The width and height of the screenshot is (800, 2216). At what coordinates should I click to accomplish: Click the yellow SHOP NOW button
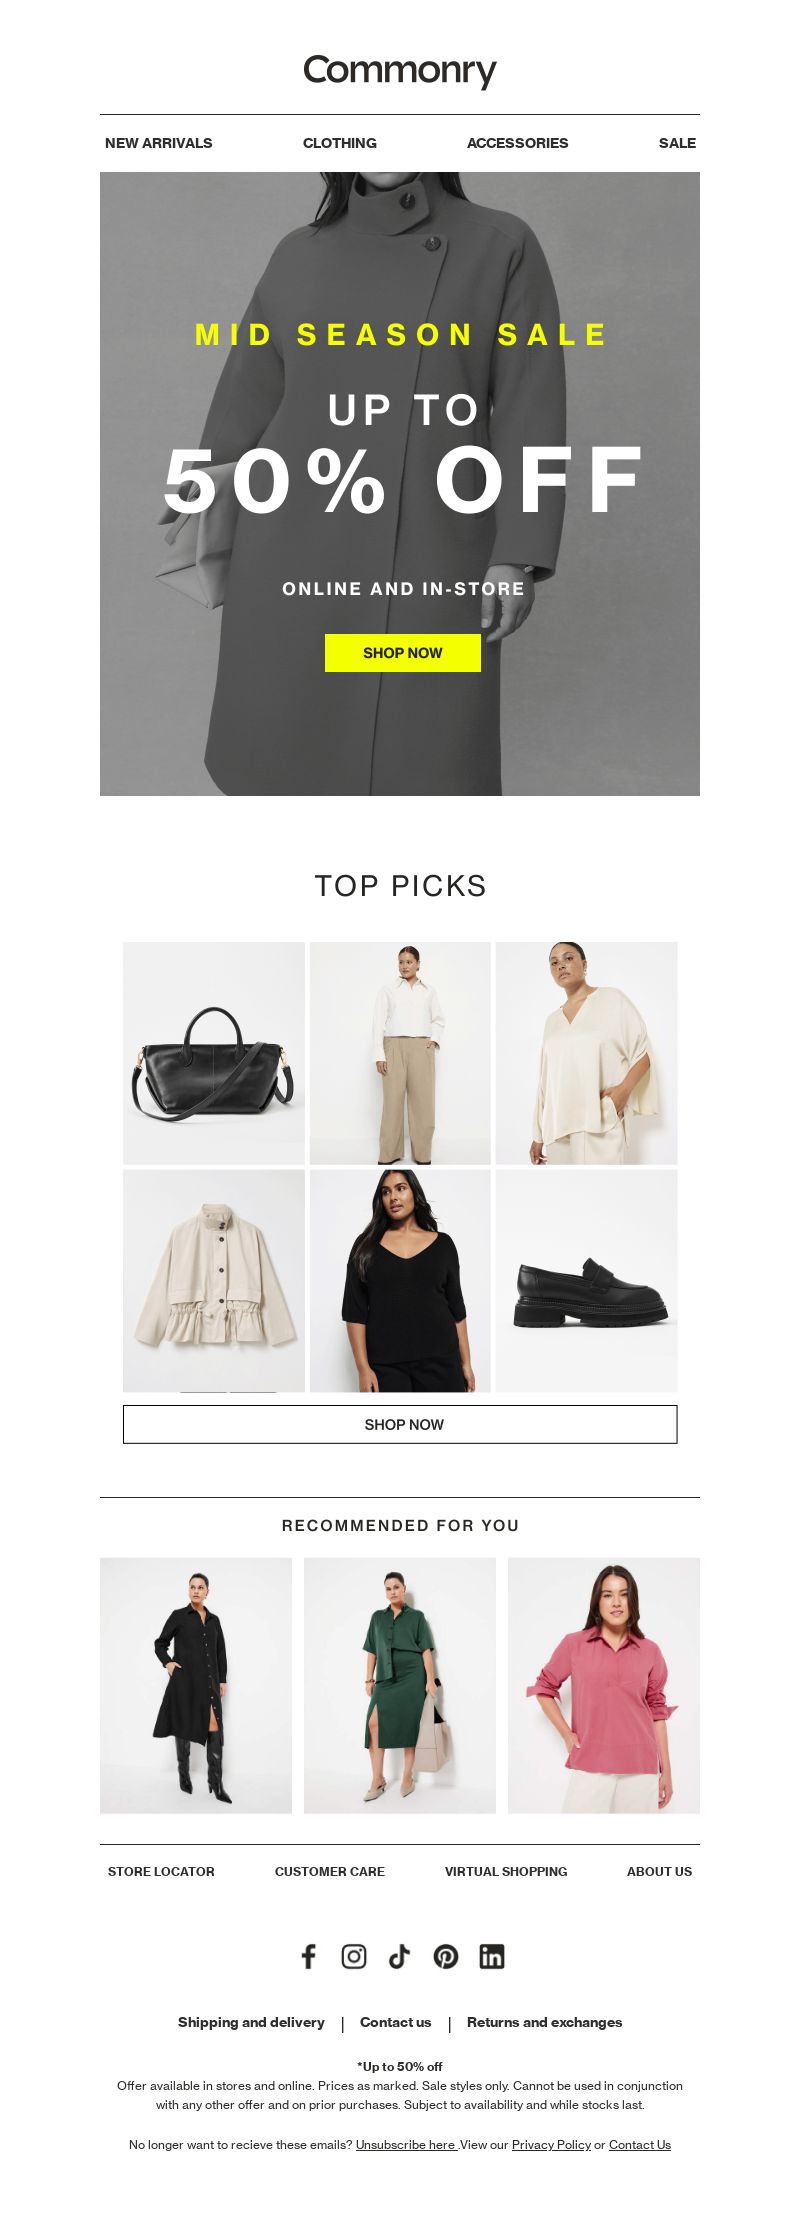(x=403, y=653)
